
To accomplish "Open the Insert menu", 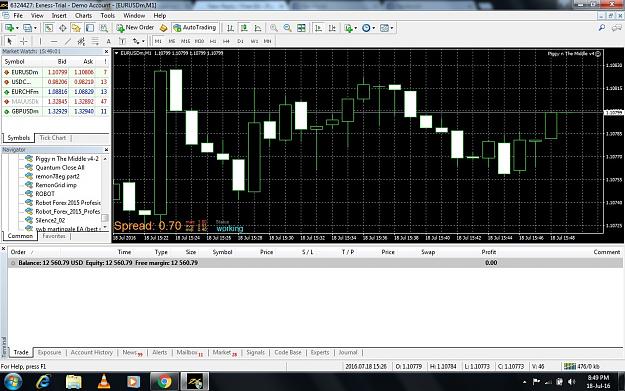I will [59, 16].
